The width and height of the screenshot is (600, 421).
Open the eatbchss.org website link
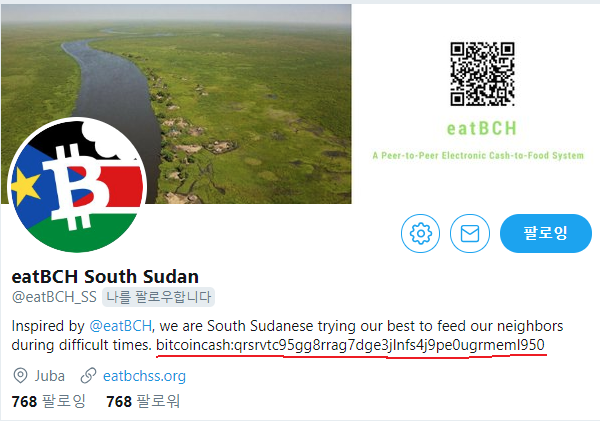144,376
